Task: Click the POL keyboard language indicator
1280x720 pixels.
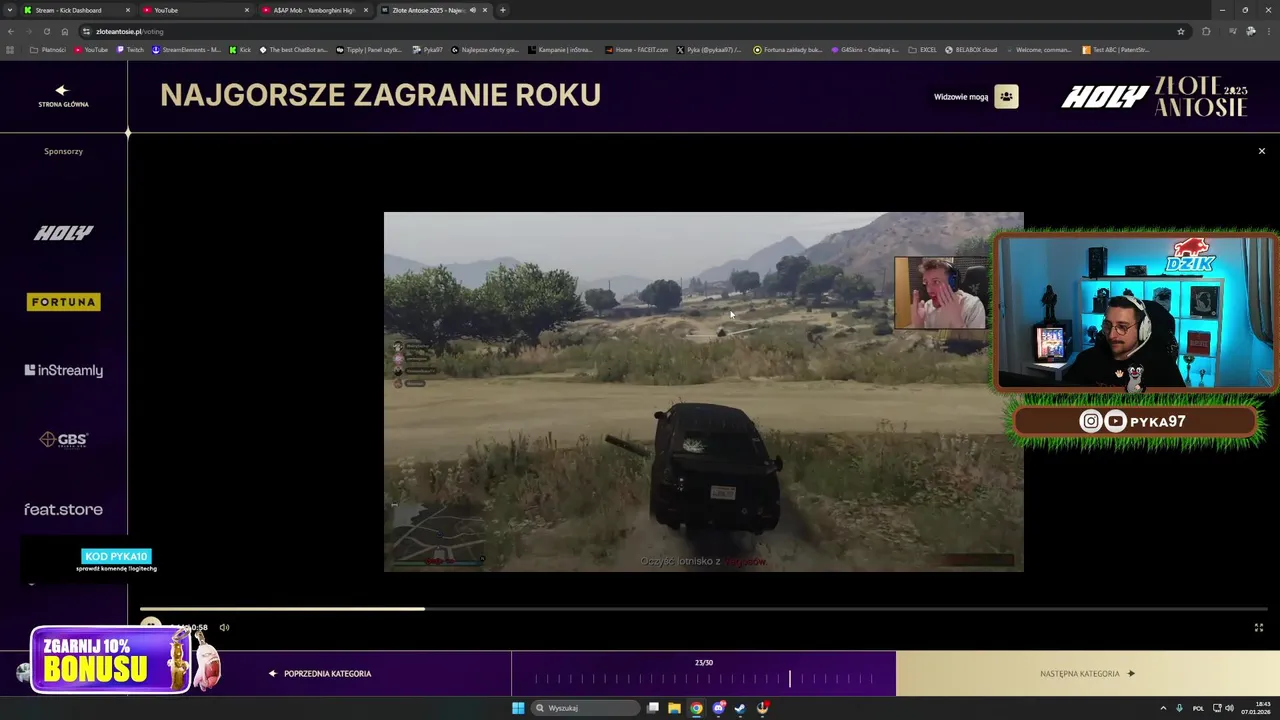Action: [x=1198, y=708]
